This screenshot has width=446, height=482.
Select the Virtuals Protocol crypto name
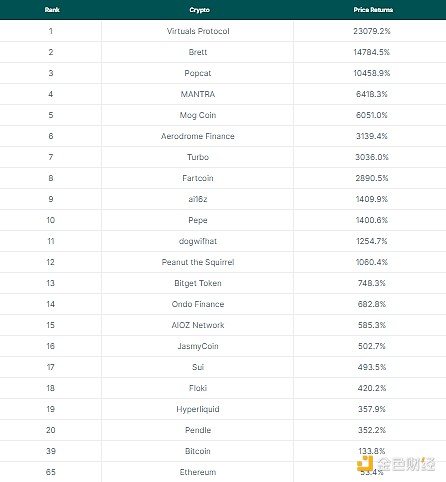coord(198,31)
